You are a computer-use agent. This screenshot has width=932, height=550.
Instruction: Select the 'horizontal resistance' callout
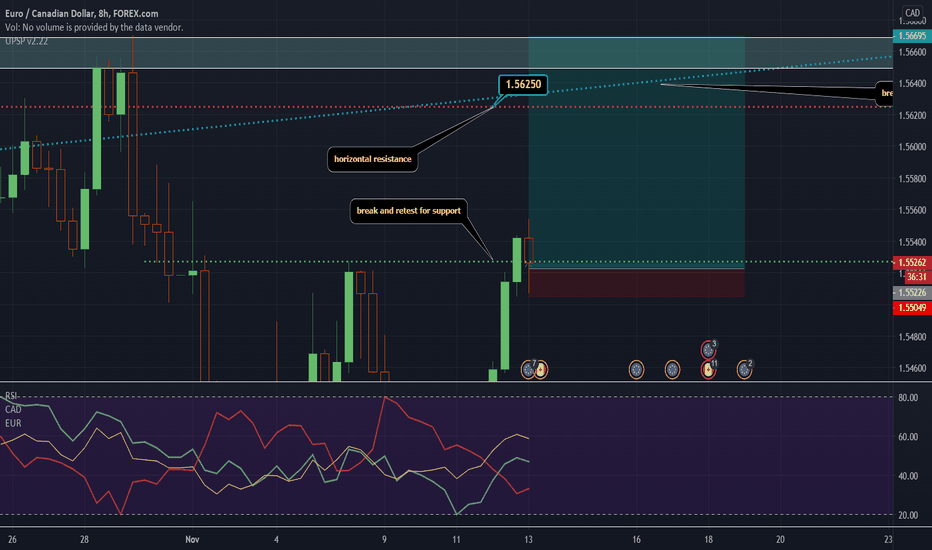pos(373,159)
